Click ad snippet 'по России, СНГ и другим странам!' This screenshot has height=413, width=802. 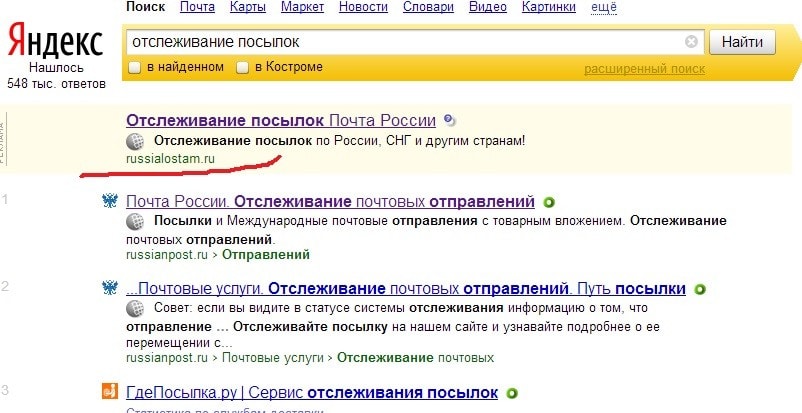pos(420,141)
